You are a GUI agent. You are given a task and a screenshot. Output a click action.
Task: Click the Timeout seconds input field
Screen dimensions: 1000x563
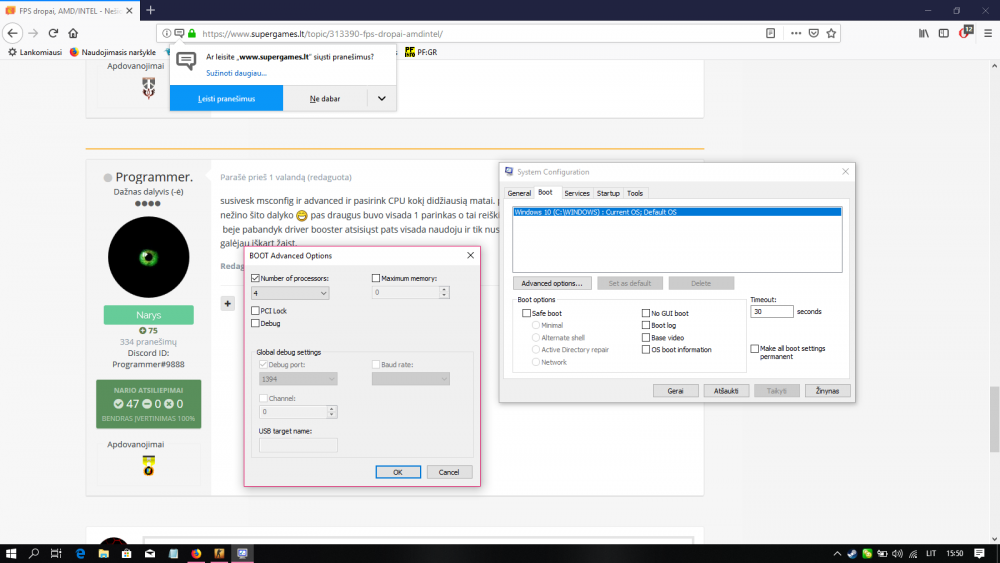[x=772, y=311]
